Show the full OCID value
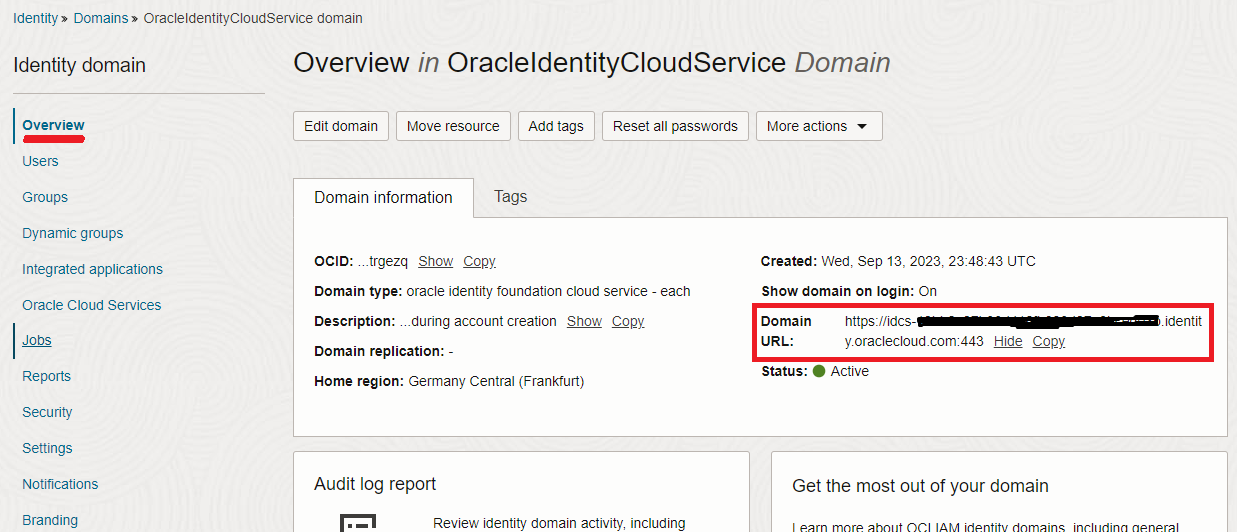Viewport: 1237px width, 532px height. (435, 261)
